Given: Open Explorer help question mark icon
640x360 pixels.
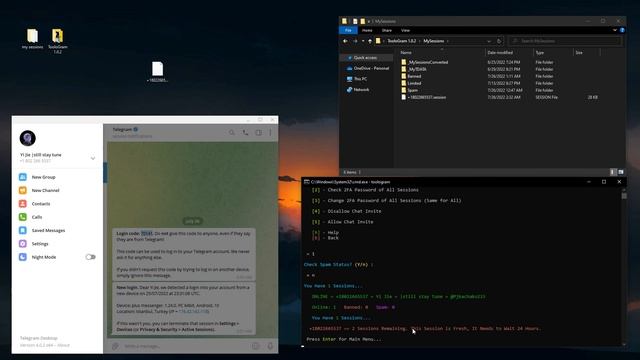Looking at the screenshot, I should tap(622, 30).
